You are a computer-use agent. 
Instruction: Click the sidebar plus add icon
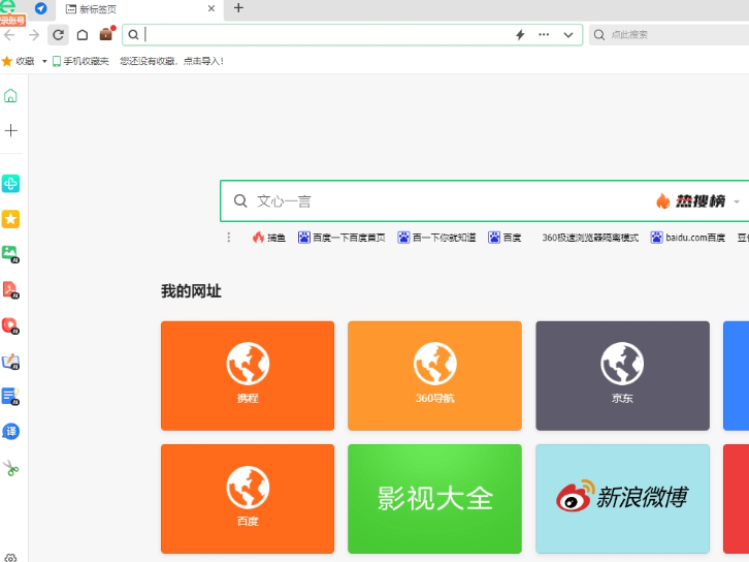11,130
